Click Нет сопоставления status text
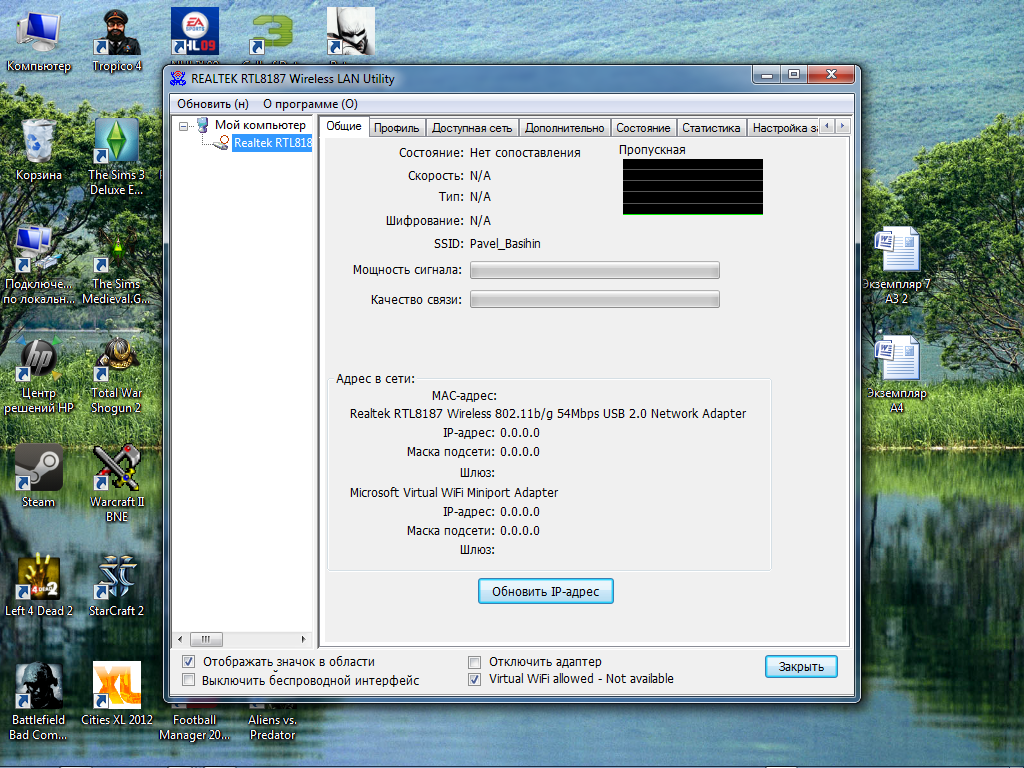The height and width of the screenshot is (768, 1024). coord(525,153)
